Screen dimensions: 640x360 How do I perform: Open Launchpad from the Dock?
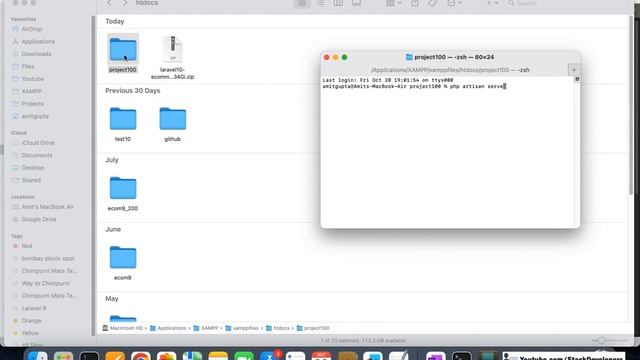(x=63, y=356)
